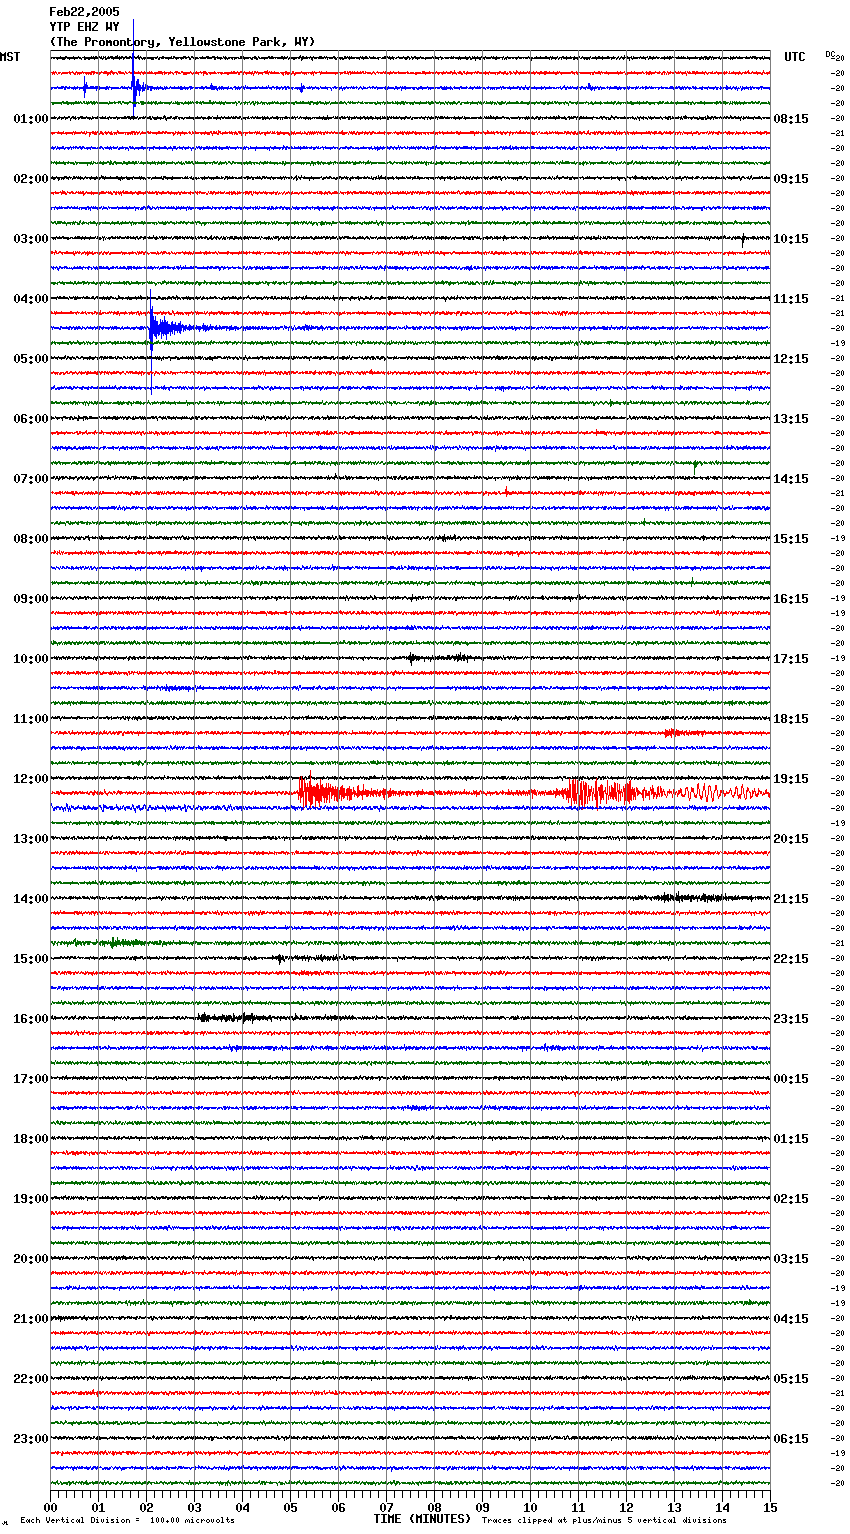Screen dimensions: 850x1534
Task: Click the TIME (MINUTES) axis title
Action: coord(422,1519)
